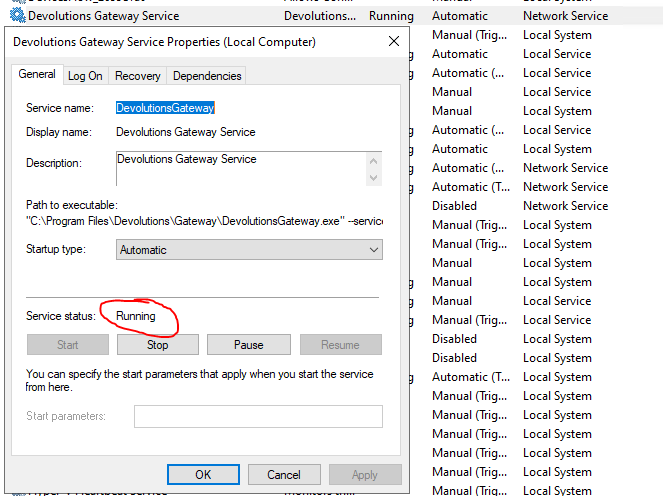Confirm the dialog with OK
This screenshot has height=496, width=663.
[x=203, y=474]
